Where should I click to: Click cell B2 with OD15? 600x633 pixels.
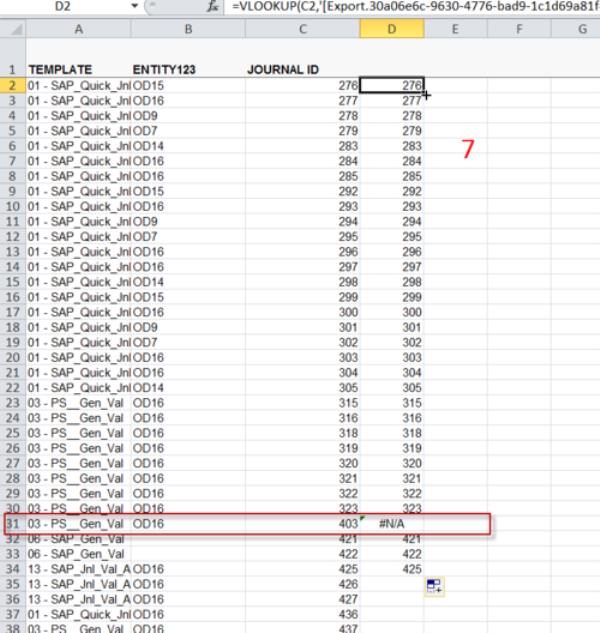[188, 85]
